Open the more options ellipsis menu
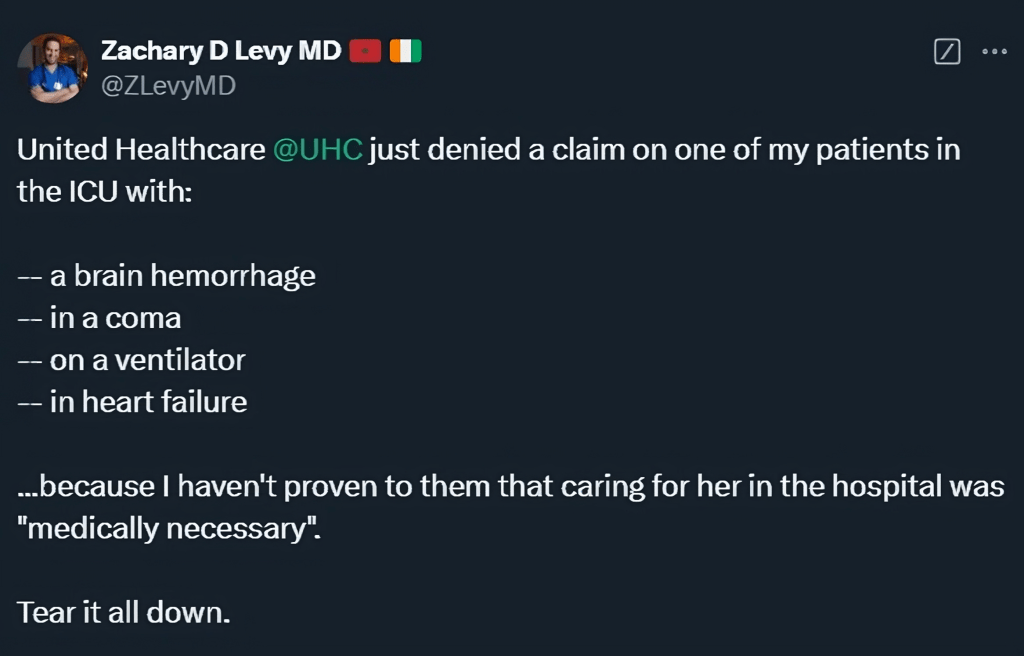This screenshot has height=656, width=1024. pos(994,52)
